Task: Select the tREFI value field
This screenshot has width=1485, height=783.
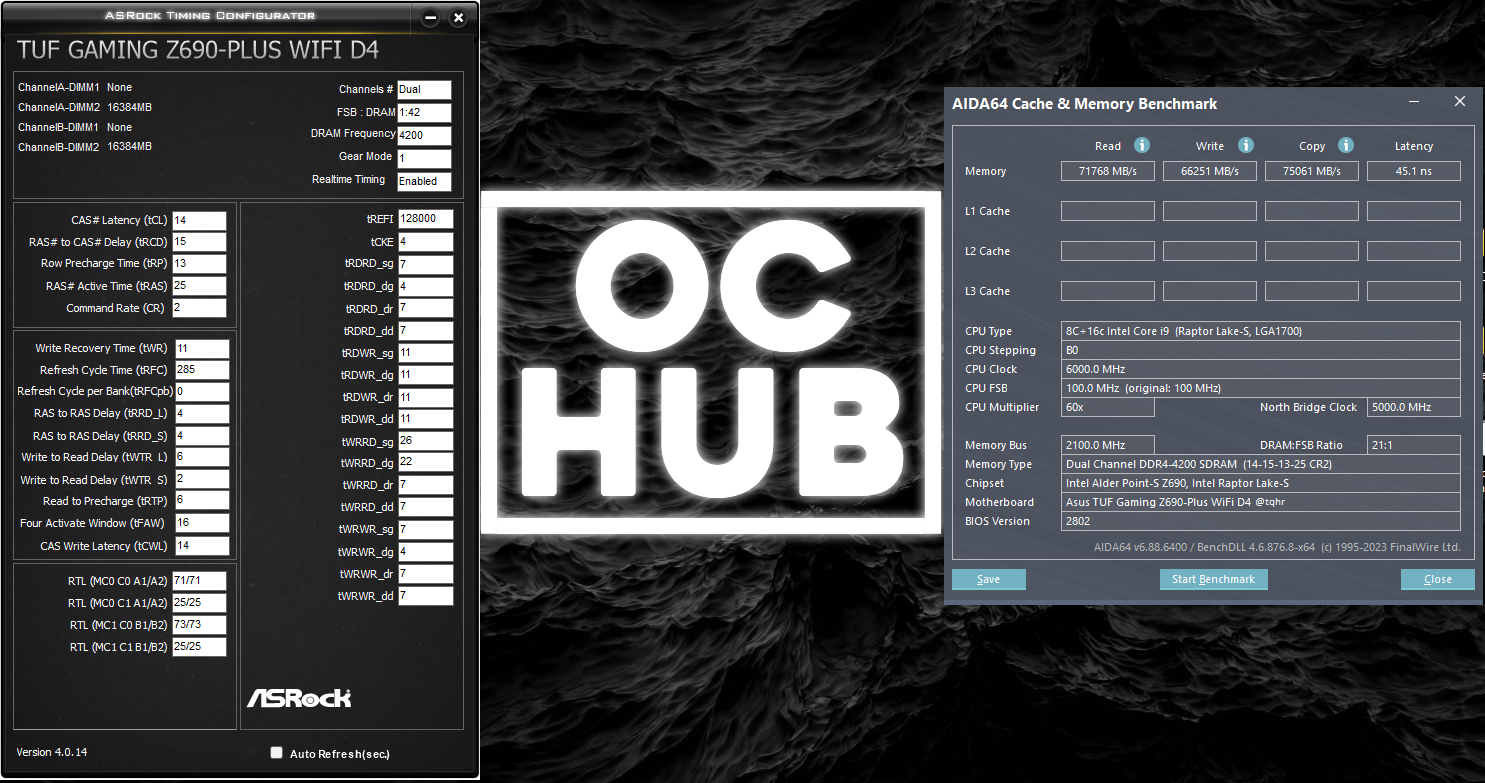Action: (x=425, y=219)
